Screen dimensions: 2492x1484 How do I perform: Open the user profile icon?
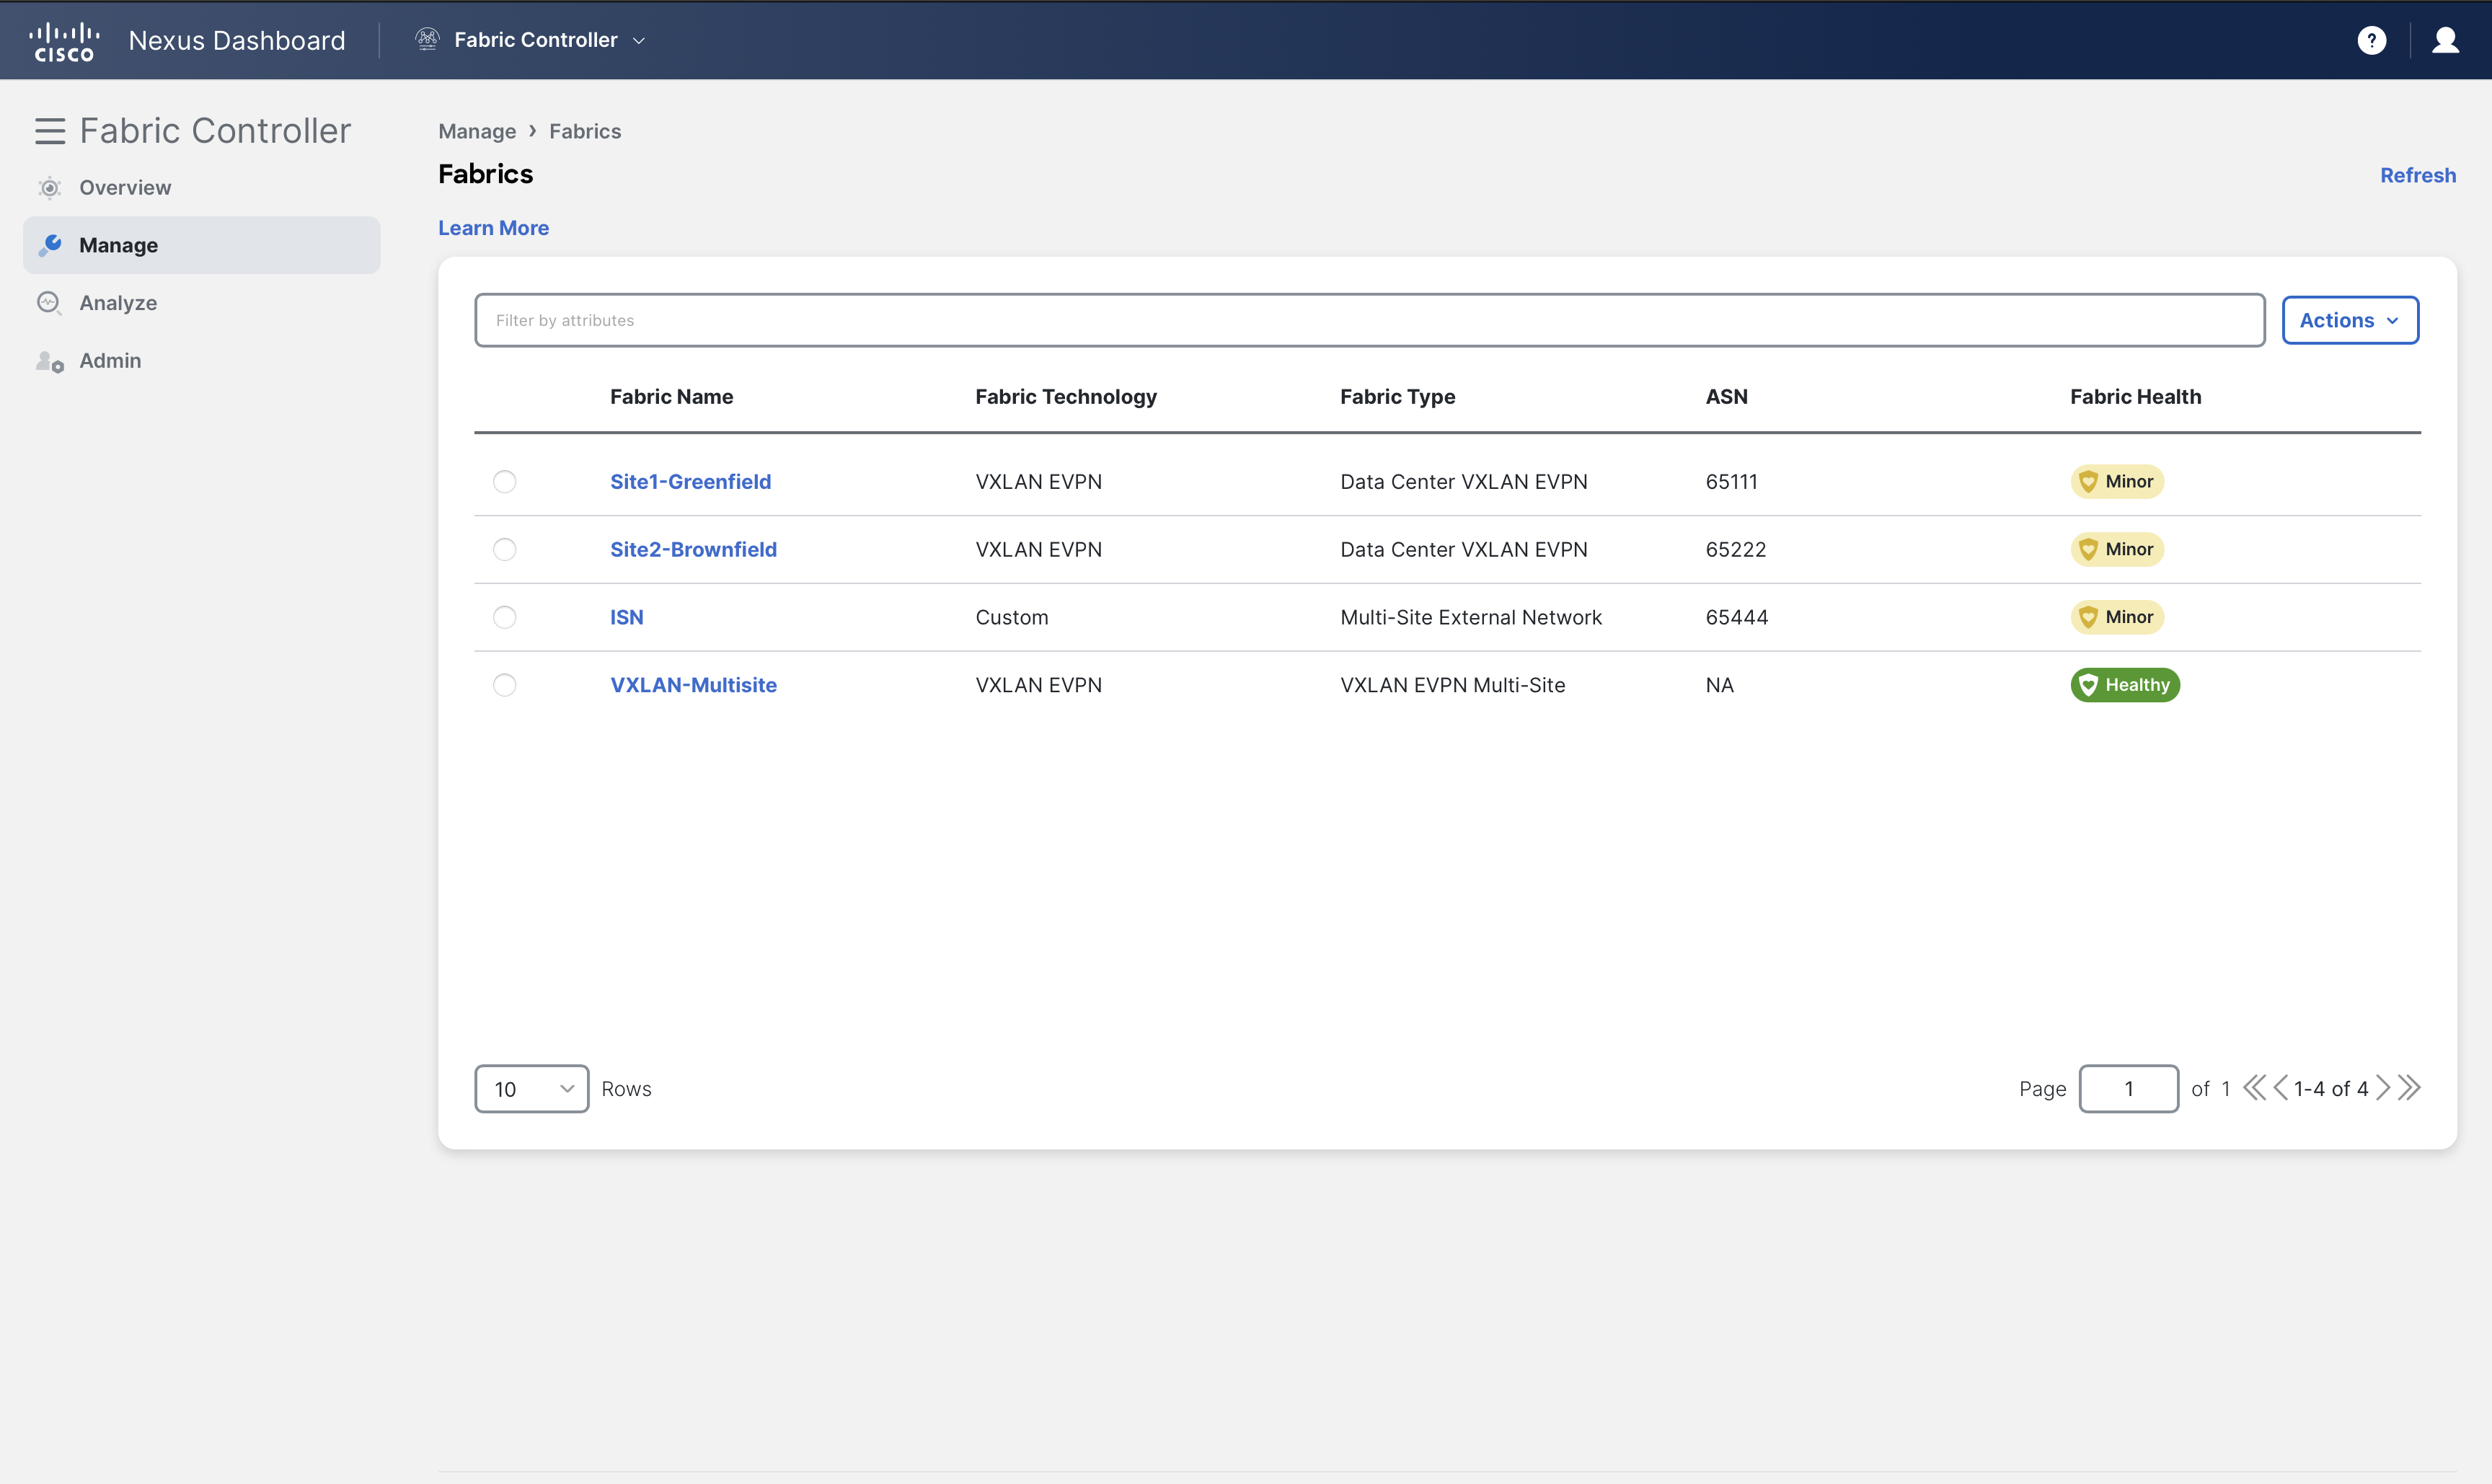click(2445, 40)
